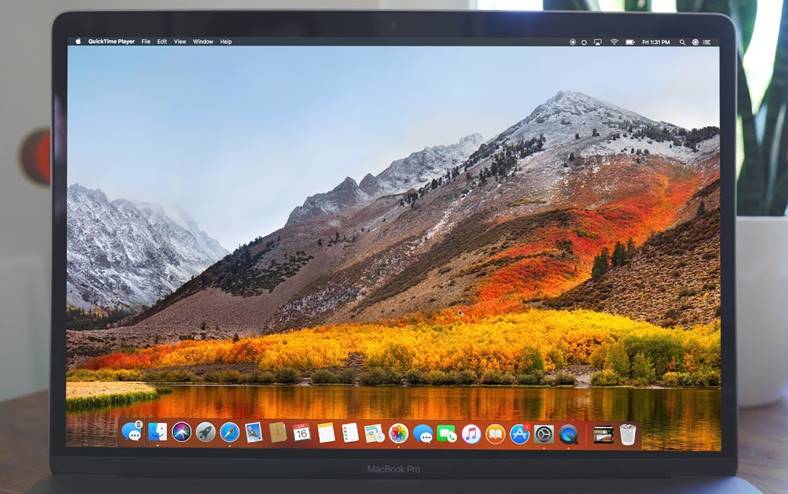Open the File menu
This screenshot has width=788, height=494.
[x=146, y=42]
